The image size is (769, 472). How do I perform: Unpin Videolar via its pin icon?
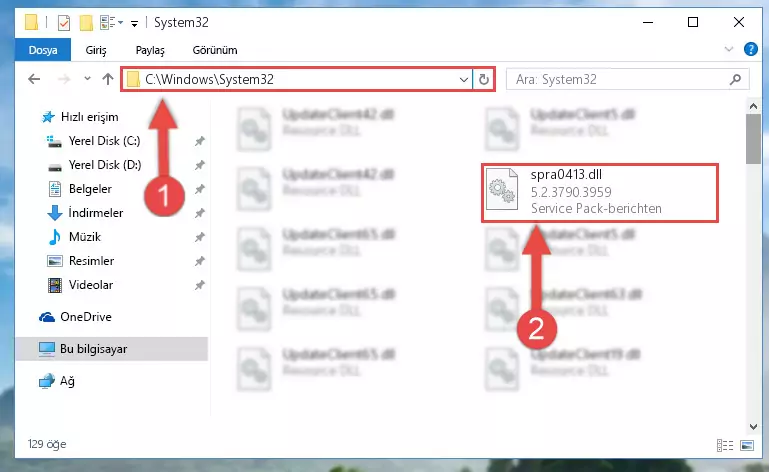[x=199, y=285]
